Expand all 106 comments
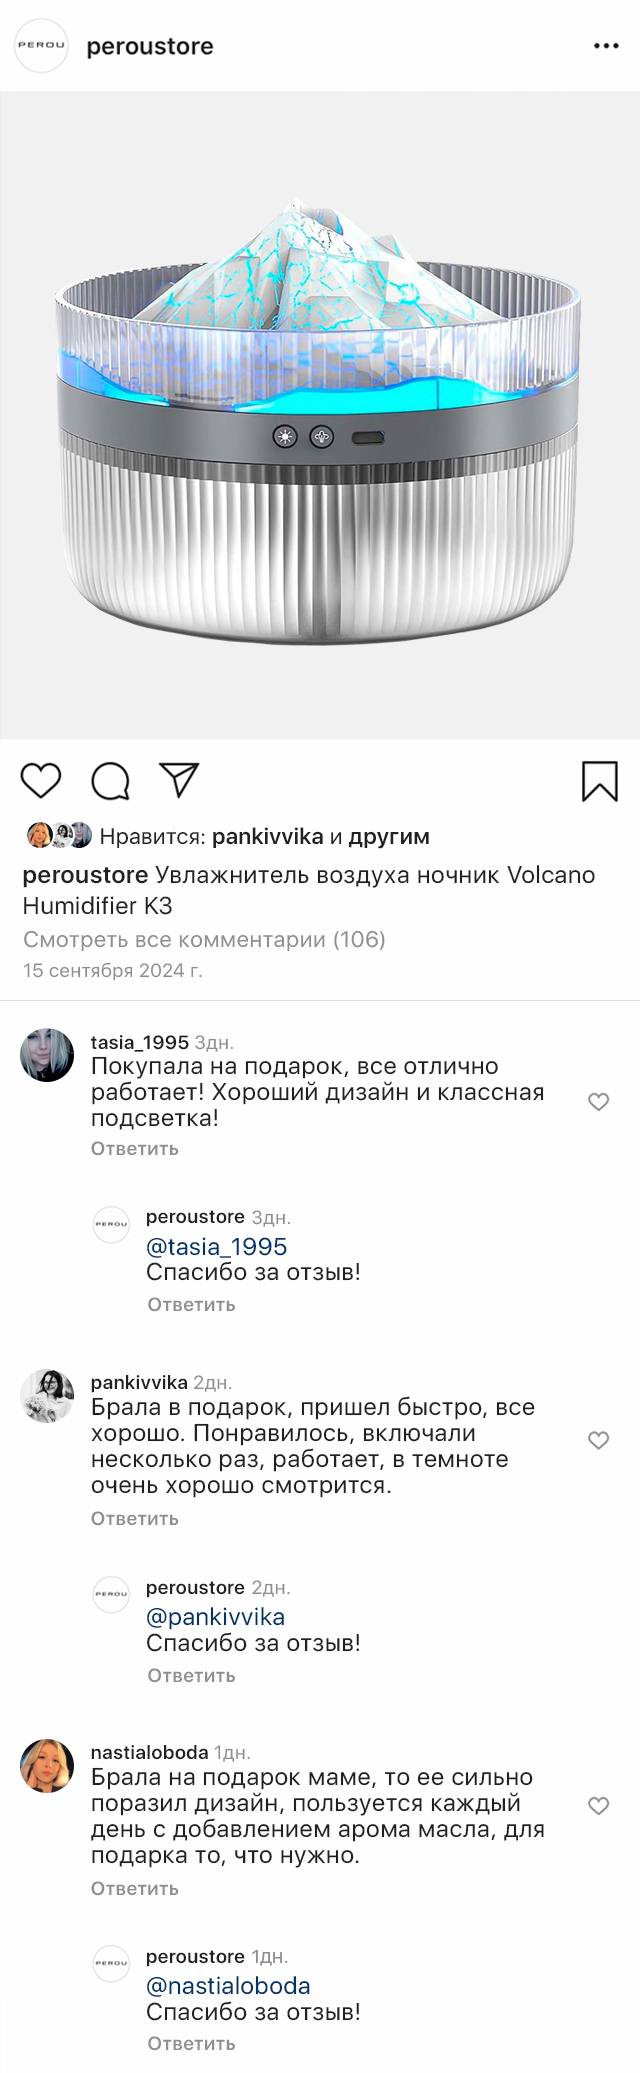Image resolution: width=640 pixels, height=2073 pixels. (x=204, y=939)
